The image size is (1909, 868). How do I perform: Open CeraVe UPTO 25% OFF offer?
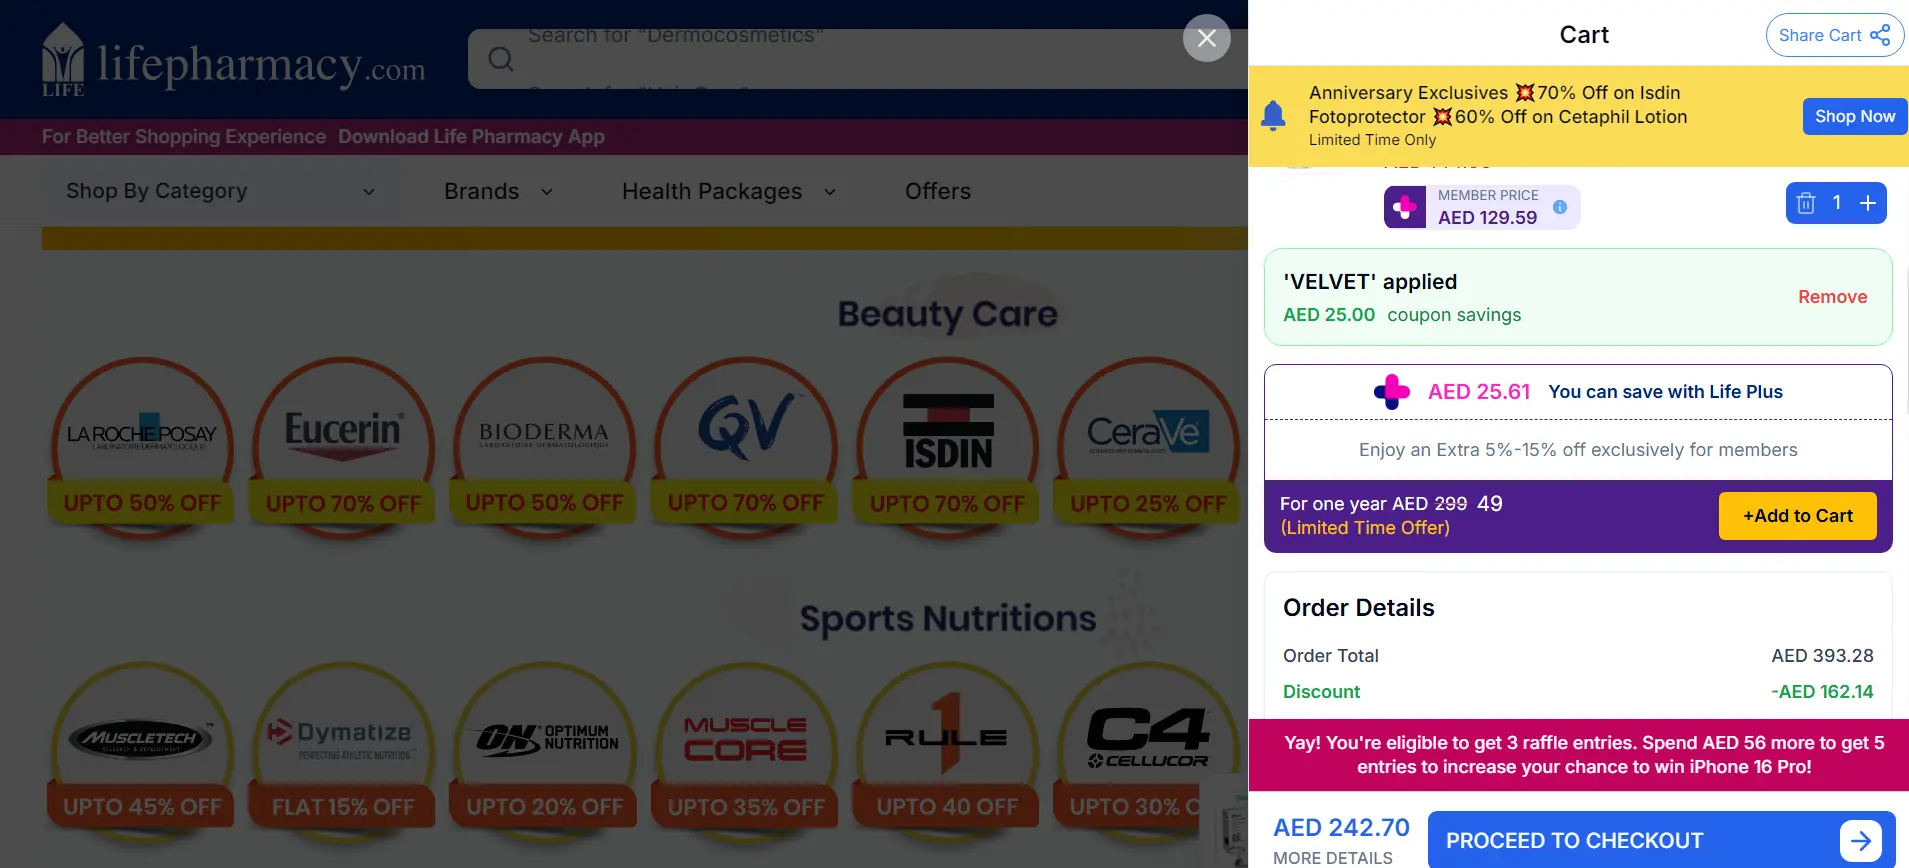(1148, 447)
